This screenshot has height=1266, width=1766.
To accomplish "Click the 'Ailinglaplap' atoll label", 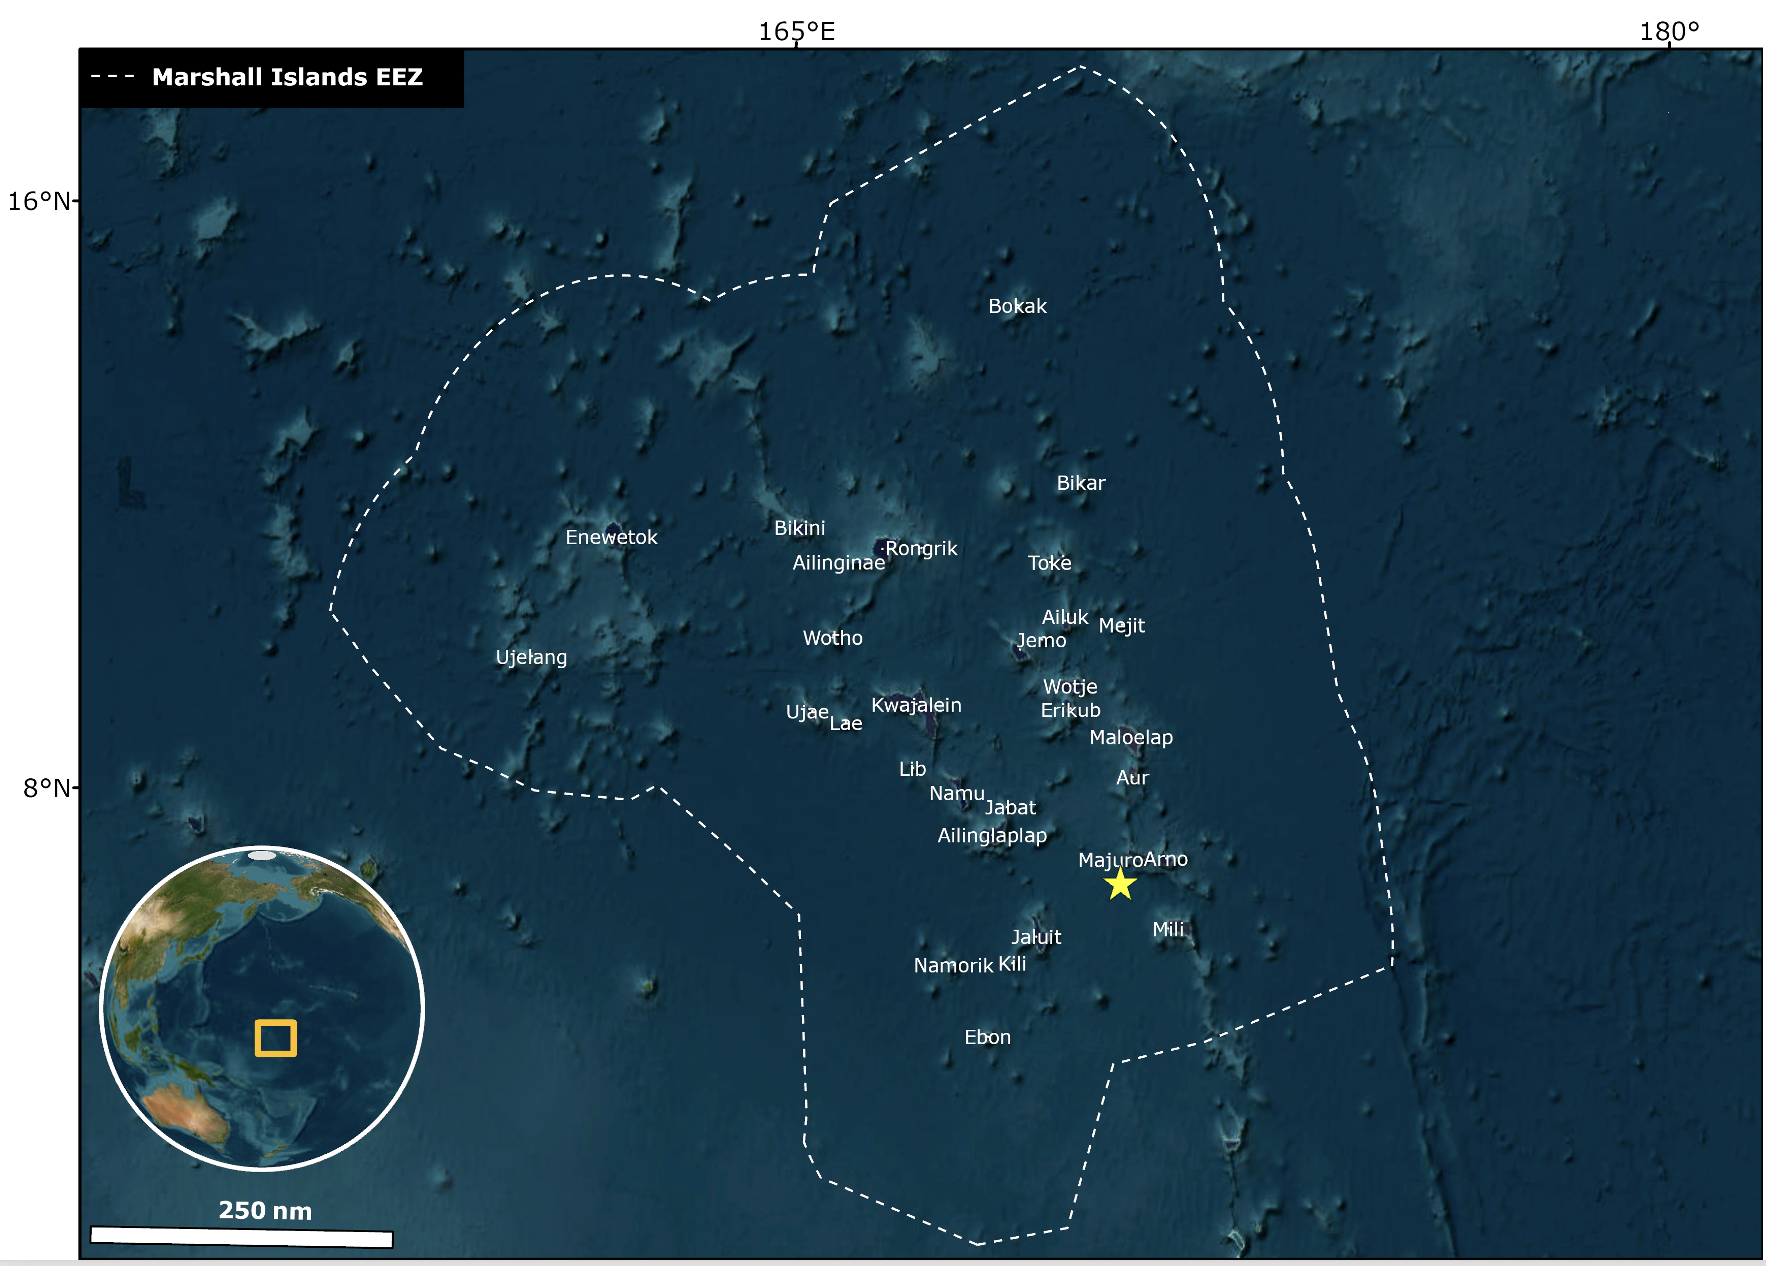I will (992, 835).
